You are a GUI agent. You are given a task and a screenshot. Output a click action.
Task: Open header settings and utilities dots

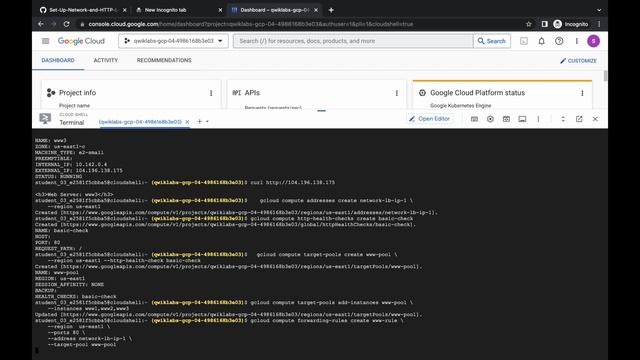pyautogui.click(x=576, y=41)
